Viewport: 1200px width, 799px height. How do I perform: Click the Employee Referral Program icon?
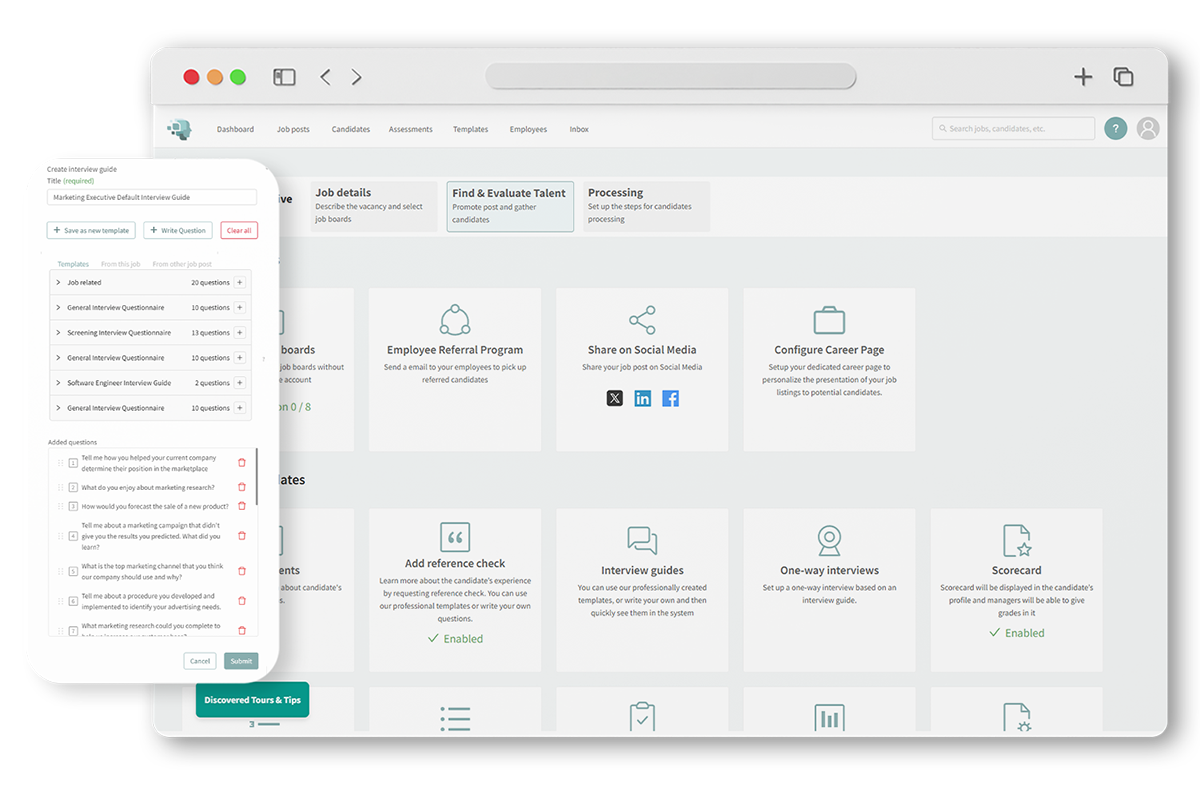pyautogui.click(x=455, y=320)
